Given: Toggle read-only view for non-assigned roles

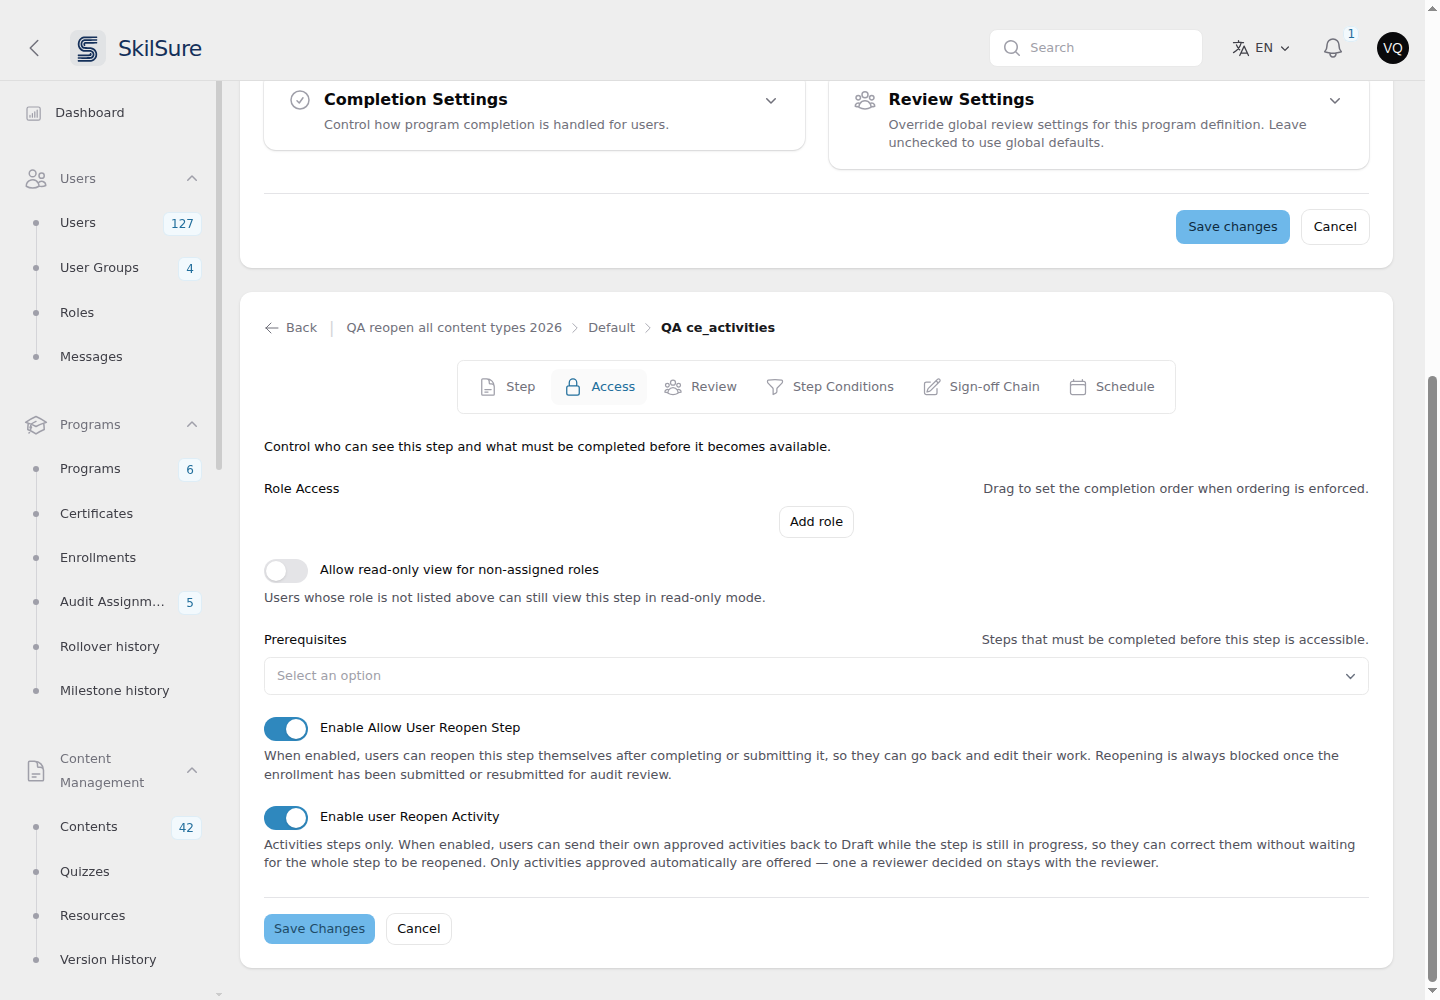Looking at the screenshot, I should pos(286,571).
